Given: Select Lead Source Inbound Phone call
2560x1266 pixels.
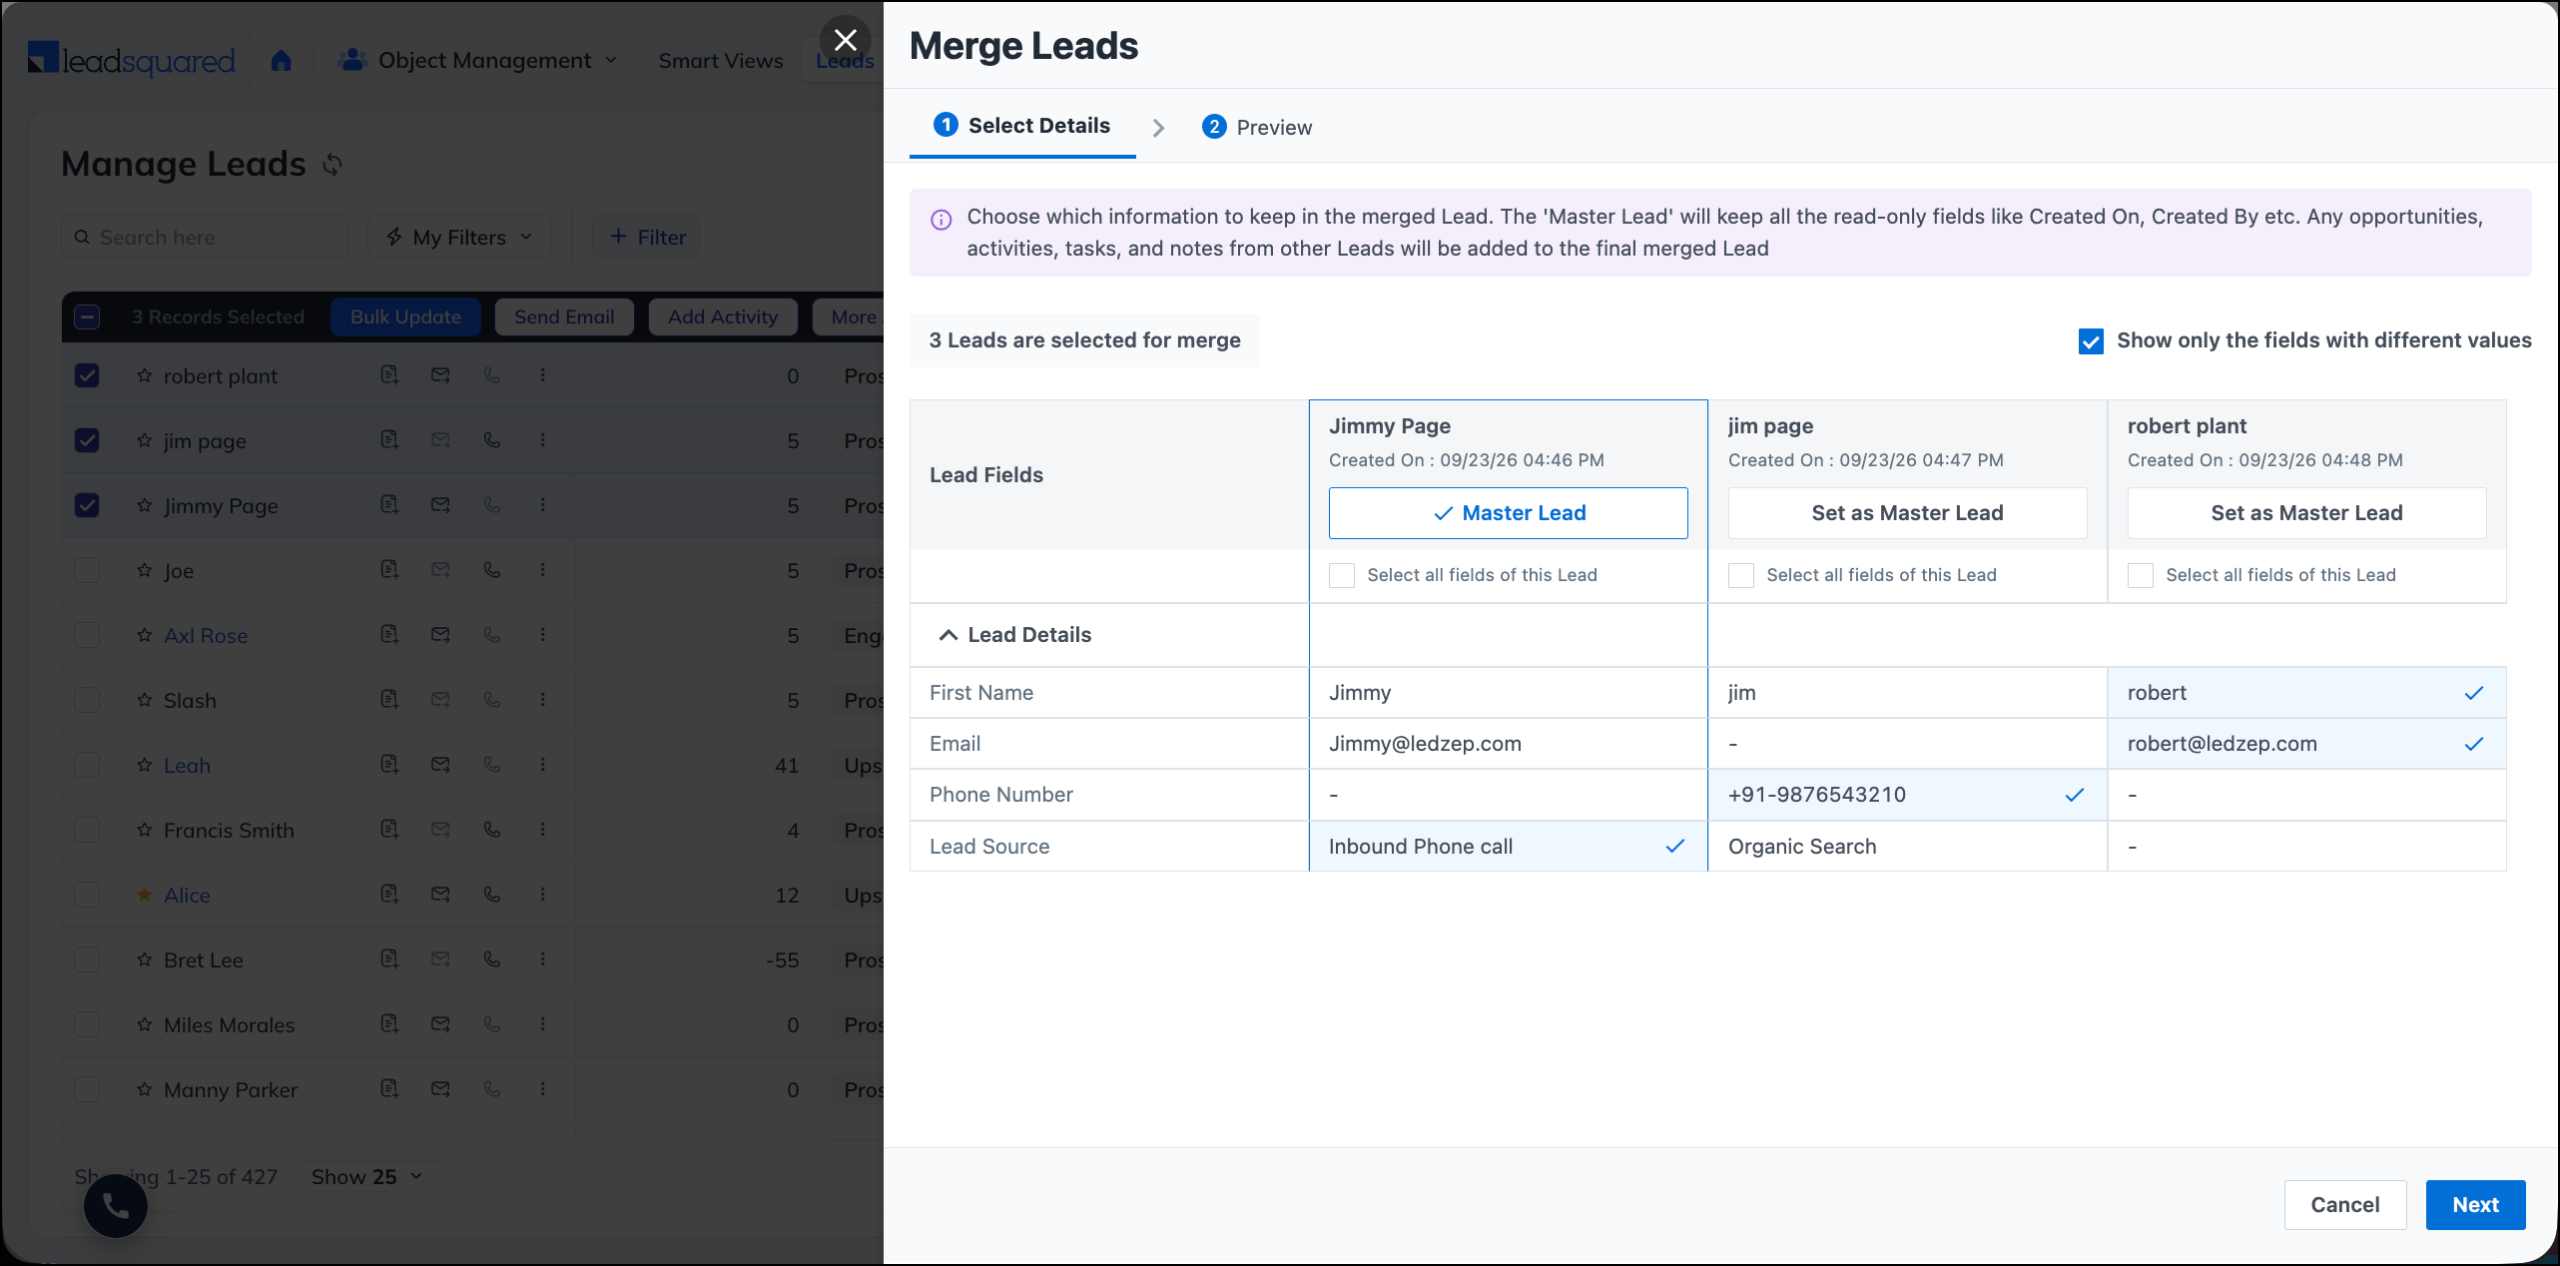Looking at the screenshot, I should (x=1508, y=847).
